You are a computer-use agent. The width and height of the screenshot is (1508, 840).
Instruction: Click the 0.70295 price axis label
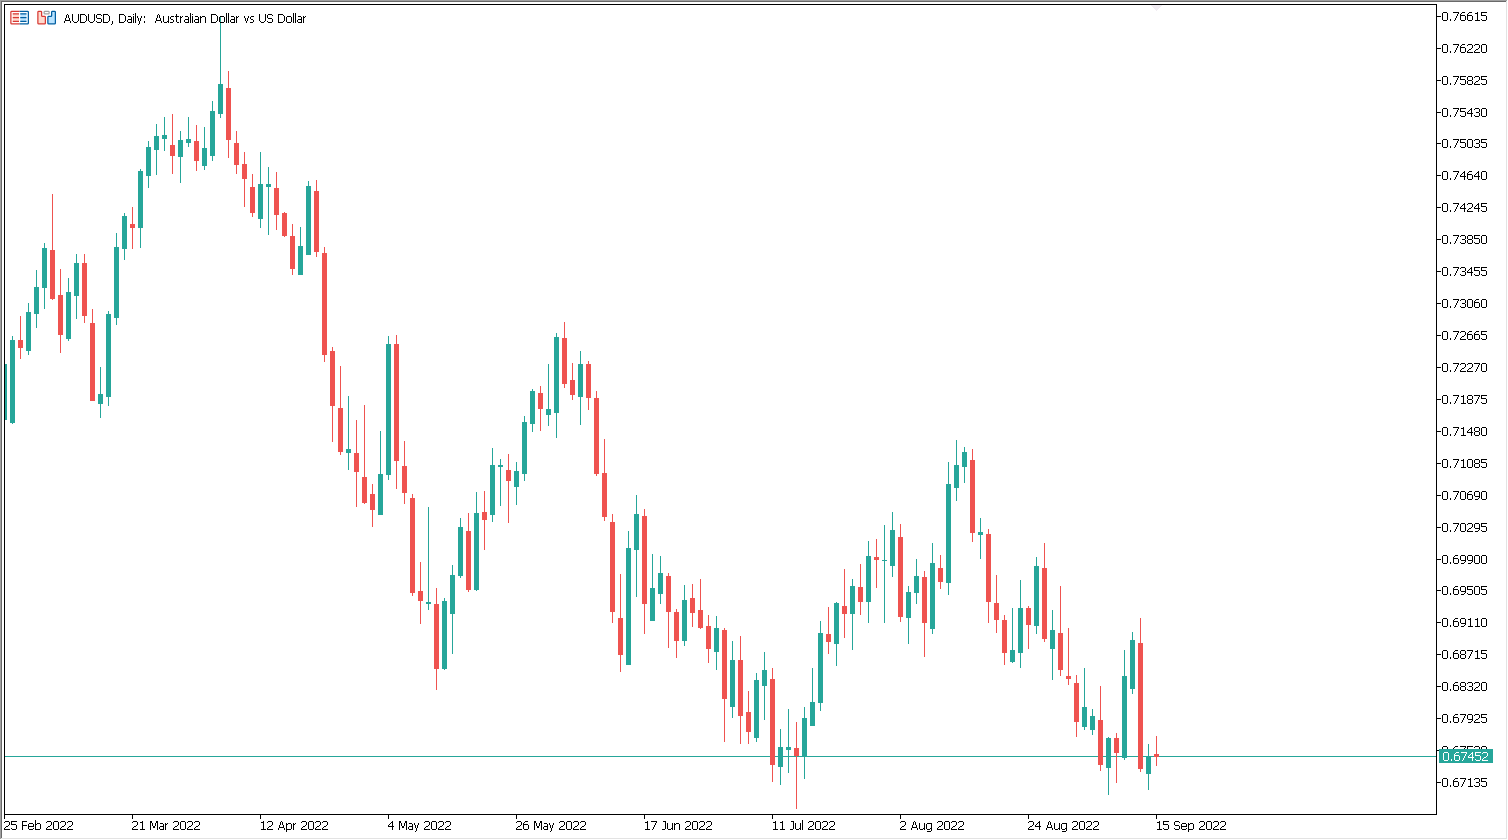(x=1466, y=528)
